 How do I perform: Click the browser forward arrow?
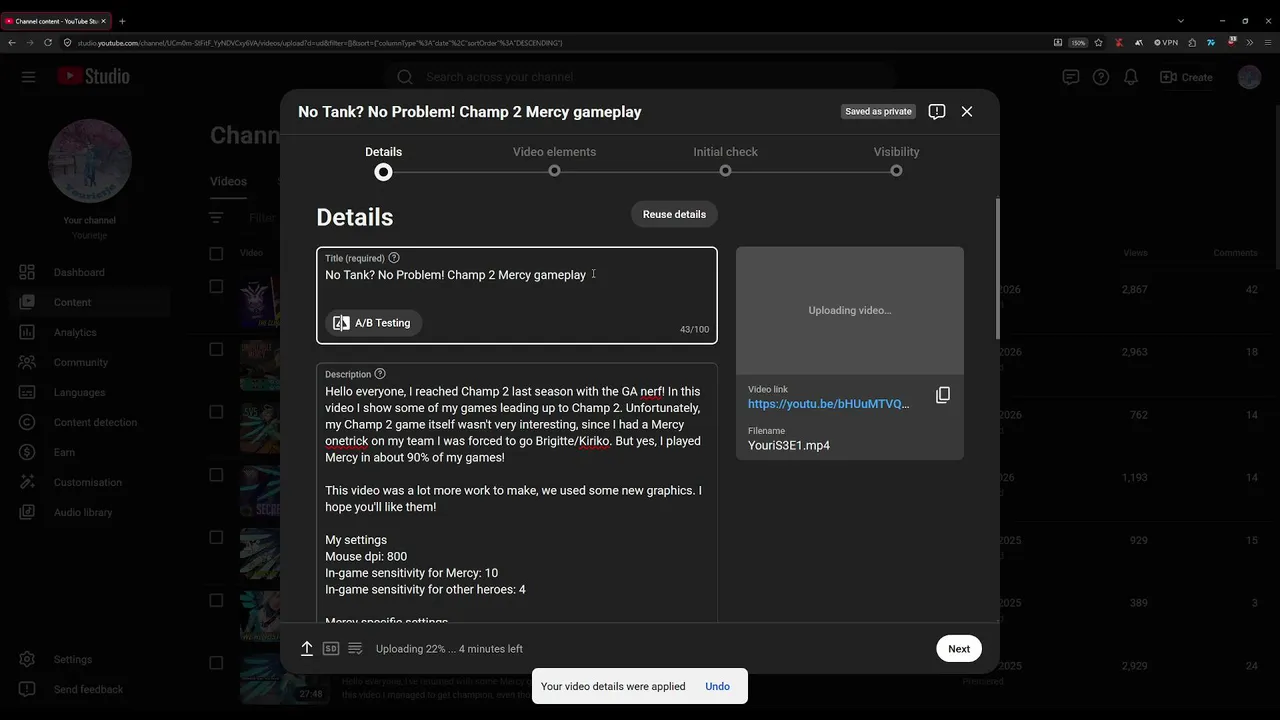point(30,43)
